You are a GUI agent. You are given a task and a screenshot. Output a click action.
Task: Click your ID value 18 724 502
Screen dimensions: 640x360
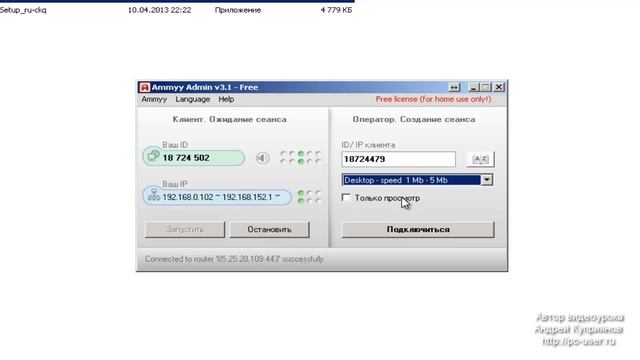pyautogui.click(x=186, y=158)
